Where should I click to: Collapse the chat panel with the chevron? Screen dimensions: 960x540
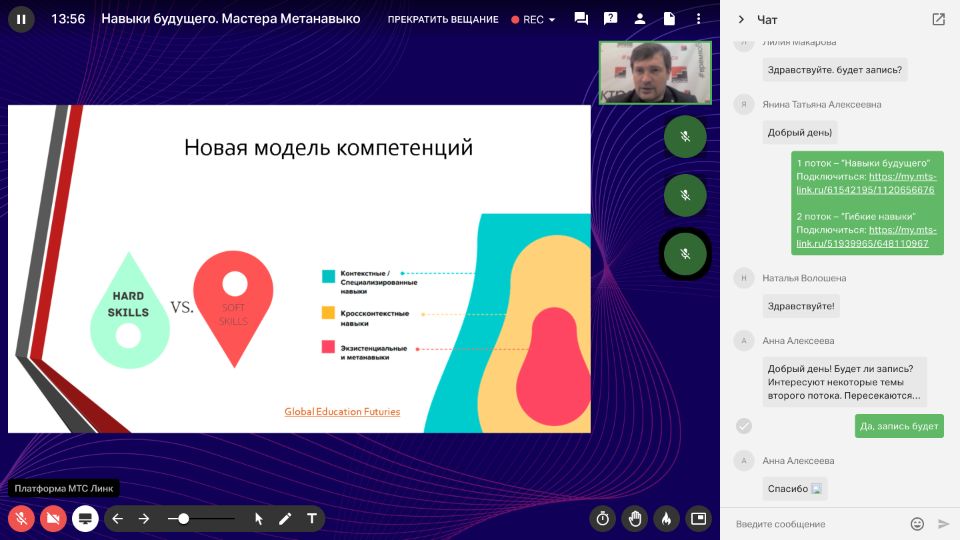point(741,20)
